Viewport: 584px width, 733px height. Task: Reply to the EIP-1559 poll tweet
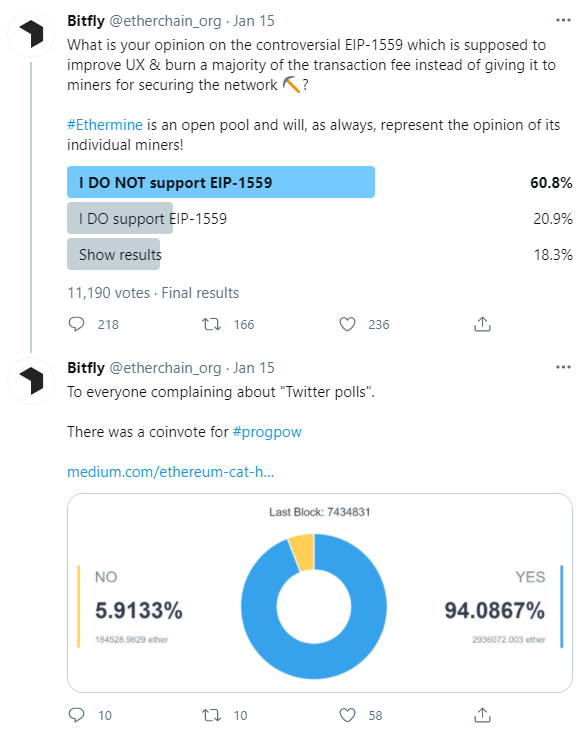(77, 324)
